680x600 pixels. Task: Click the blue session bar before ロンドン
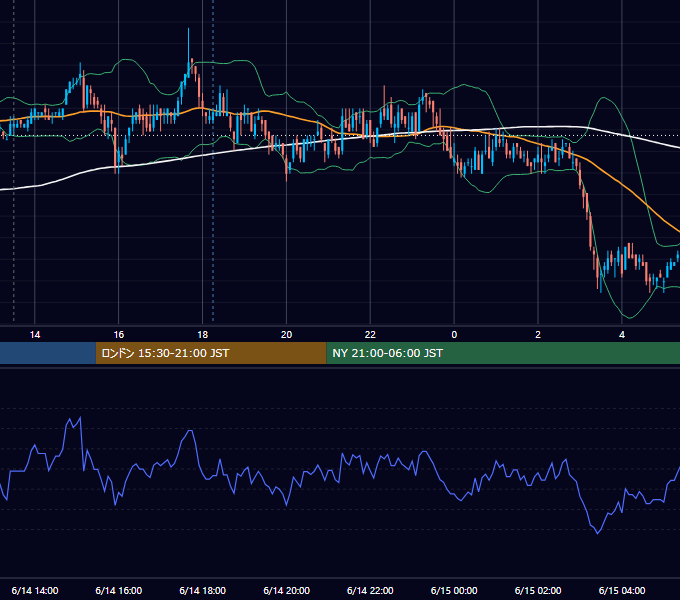tap(48, 353)
